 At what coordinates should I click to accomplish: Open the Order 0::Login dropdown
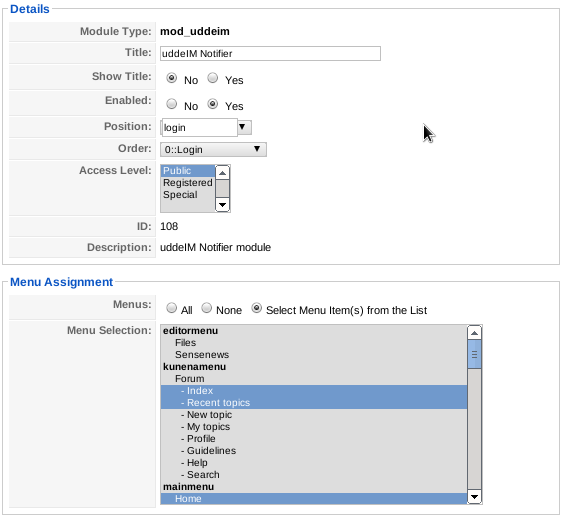213,149
